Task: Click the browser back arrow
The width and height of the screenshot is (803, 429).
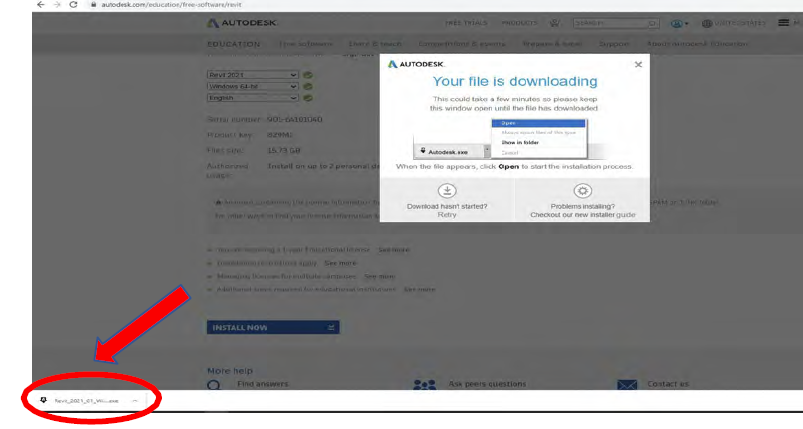Action: coord(11,5)
